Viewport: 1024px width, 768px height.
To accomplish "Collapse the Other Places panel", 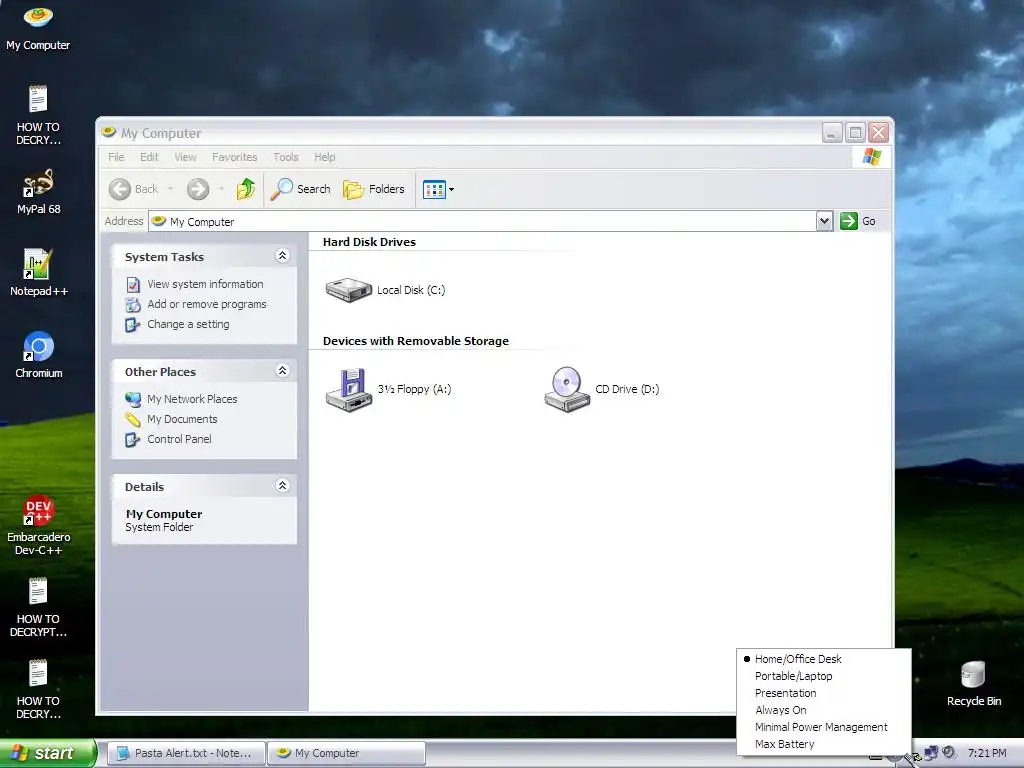I will (x=282, y=371).
